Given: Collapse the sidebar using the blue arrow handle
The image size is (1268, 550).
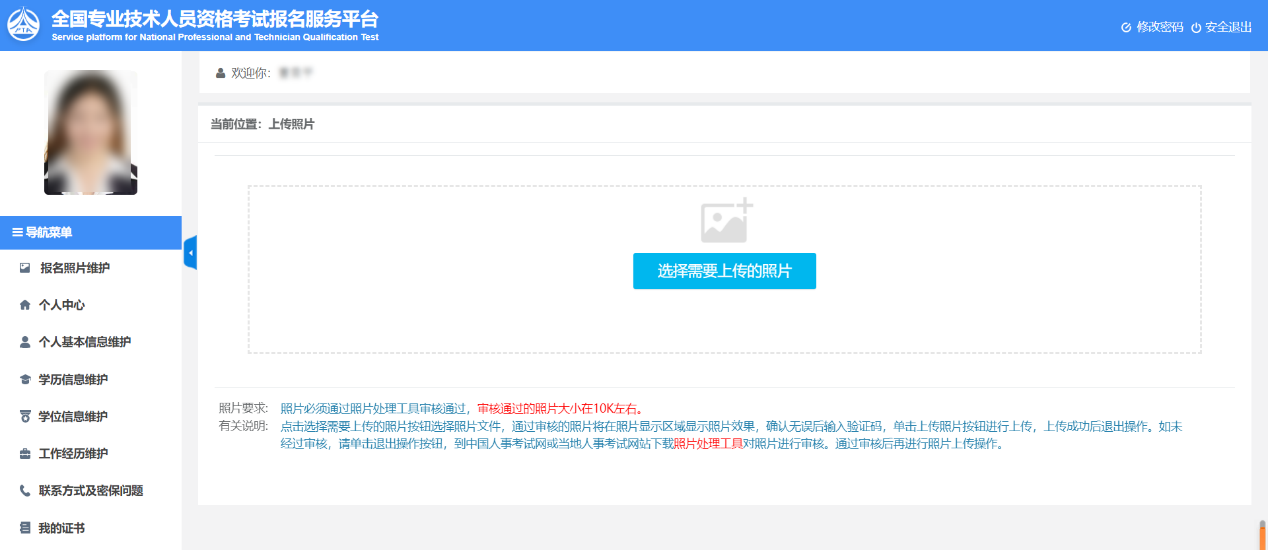Looking at the screenshot, I should (190, 253).
